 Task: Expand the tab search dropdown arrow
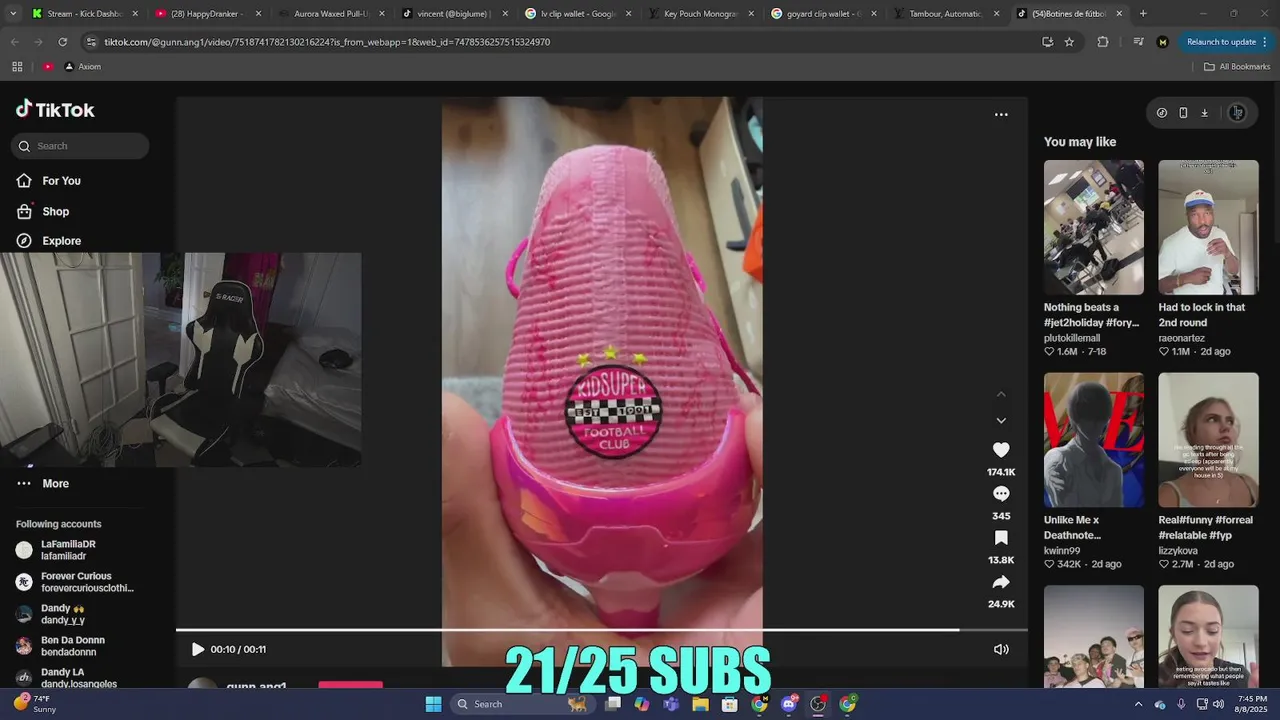click(x=12, y=14)
